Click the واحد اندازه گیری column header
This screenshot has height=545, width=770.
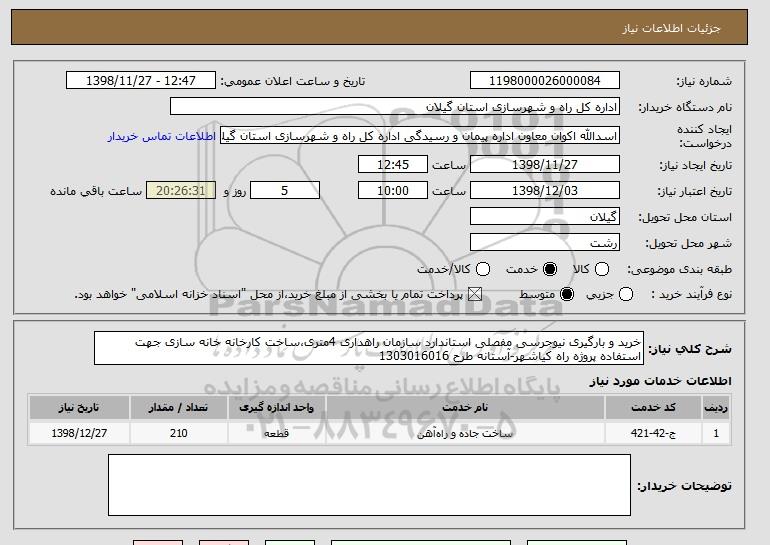click(276, 408)
